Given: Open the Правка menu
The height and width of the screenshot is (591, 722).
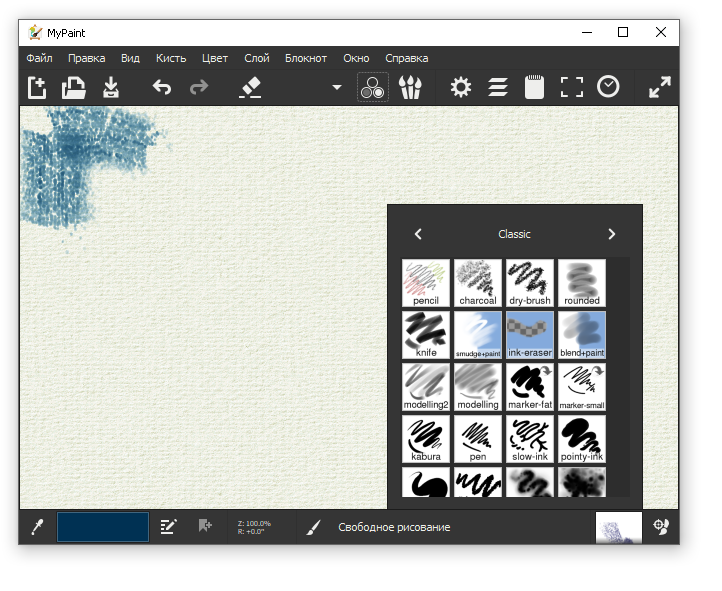Looking at the screenshot, I should point(87,58).
